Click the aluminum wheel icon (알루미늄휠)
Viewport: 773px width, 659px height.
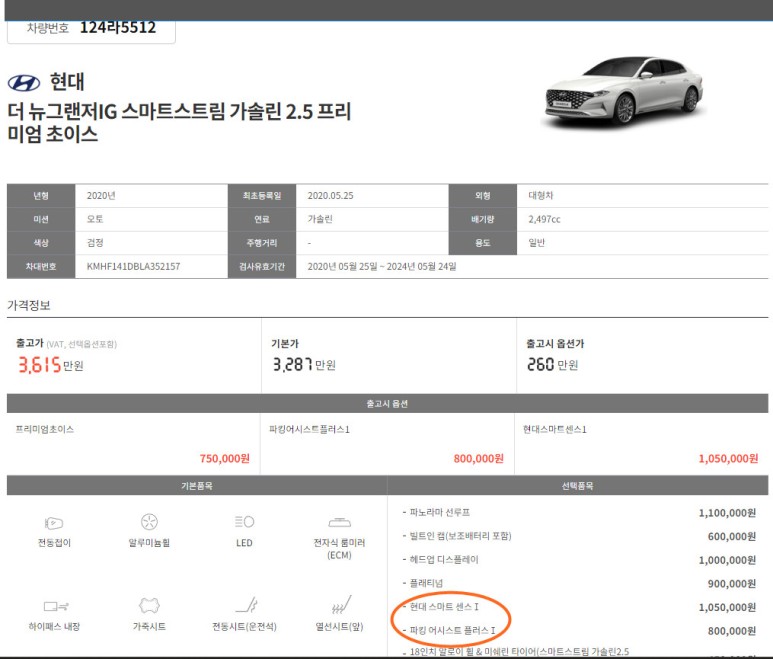coord(149,521)
